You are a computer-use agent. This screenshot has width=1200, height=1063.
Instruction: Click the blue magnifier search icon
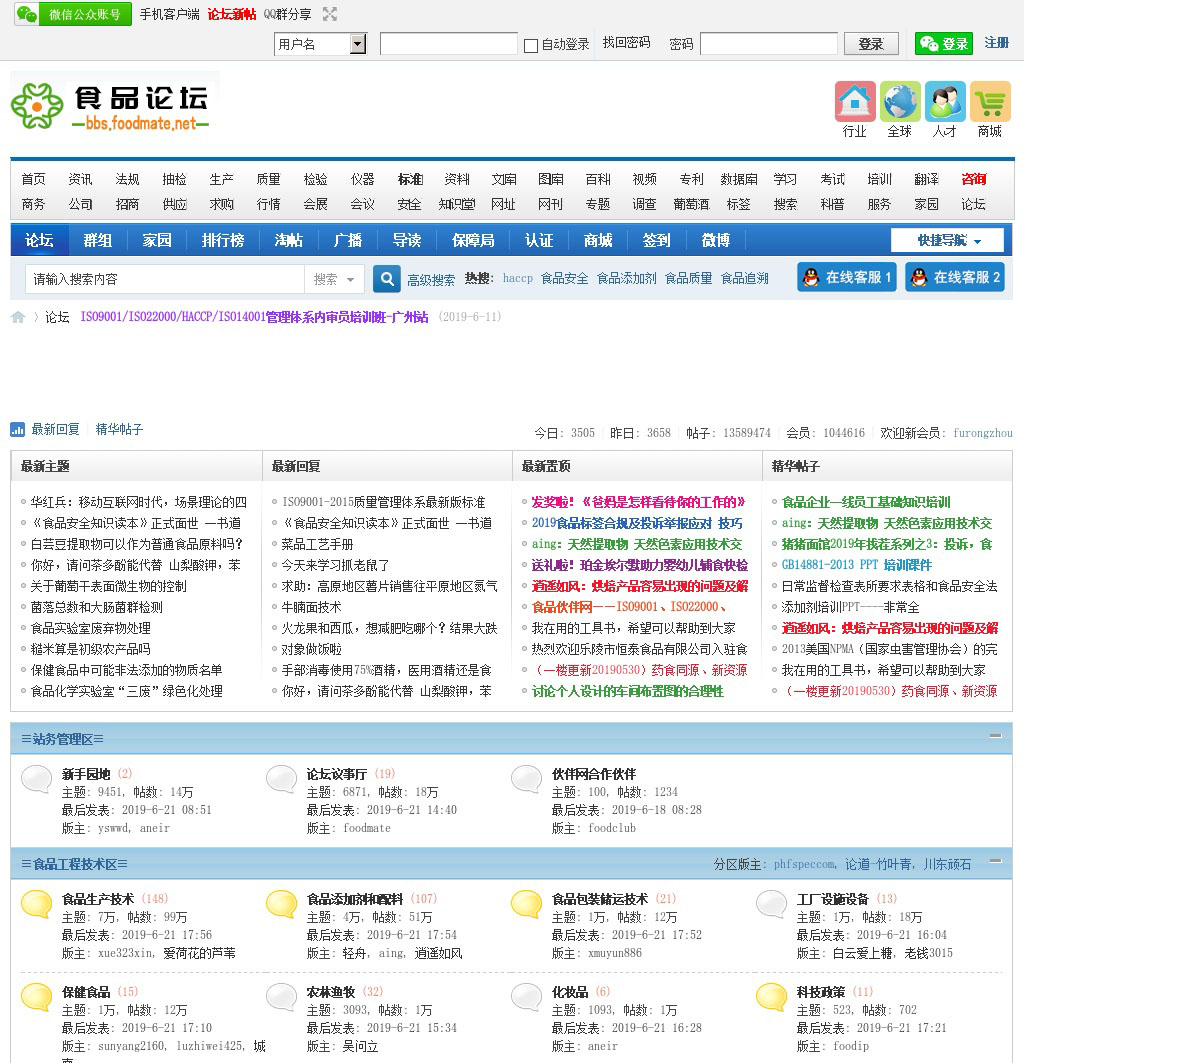387,279
